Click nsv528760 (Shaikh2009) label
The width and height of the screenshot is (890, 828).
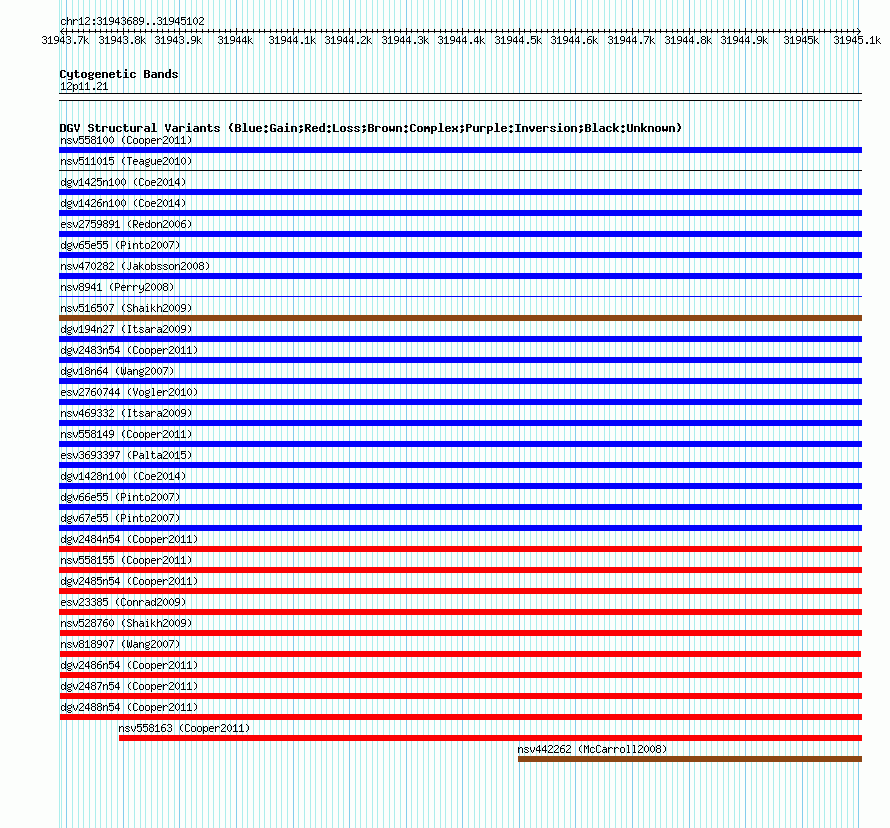tap(126, 623)
